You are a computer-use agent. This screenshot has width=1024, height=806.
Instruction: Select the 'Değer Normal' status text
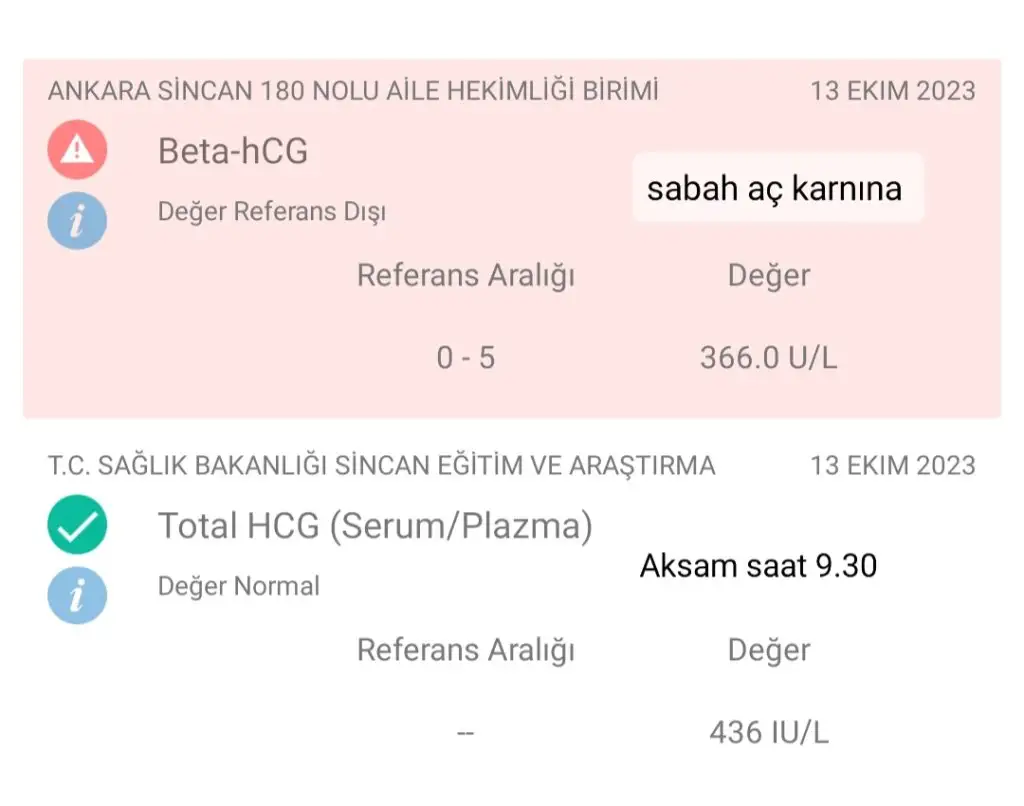(239, 586)
